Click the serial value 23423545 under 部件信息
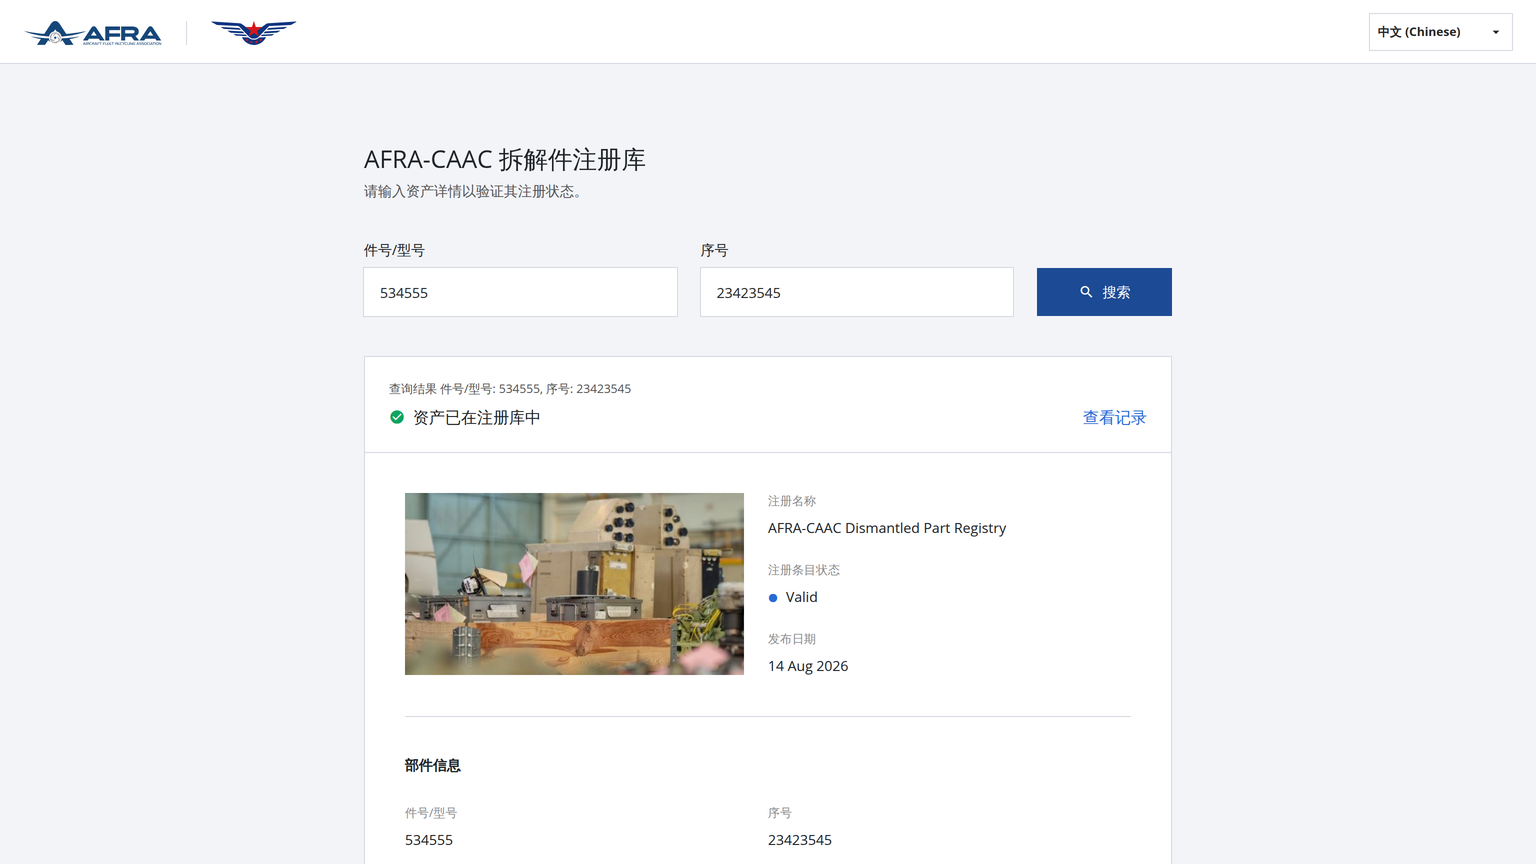 pos(800,840)
